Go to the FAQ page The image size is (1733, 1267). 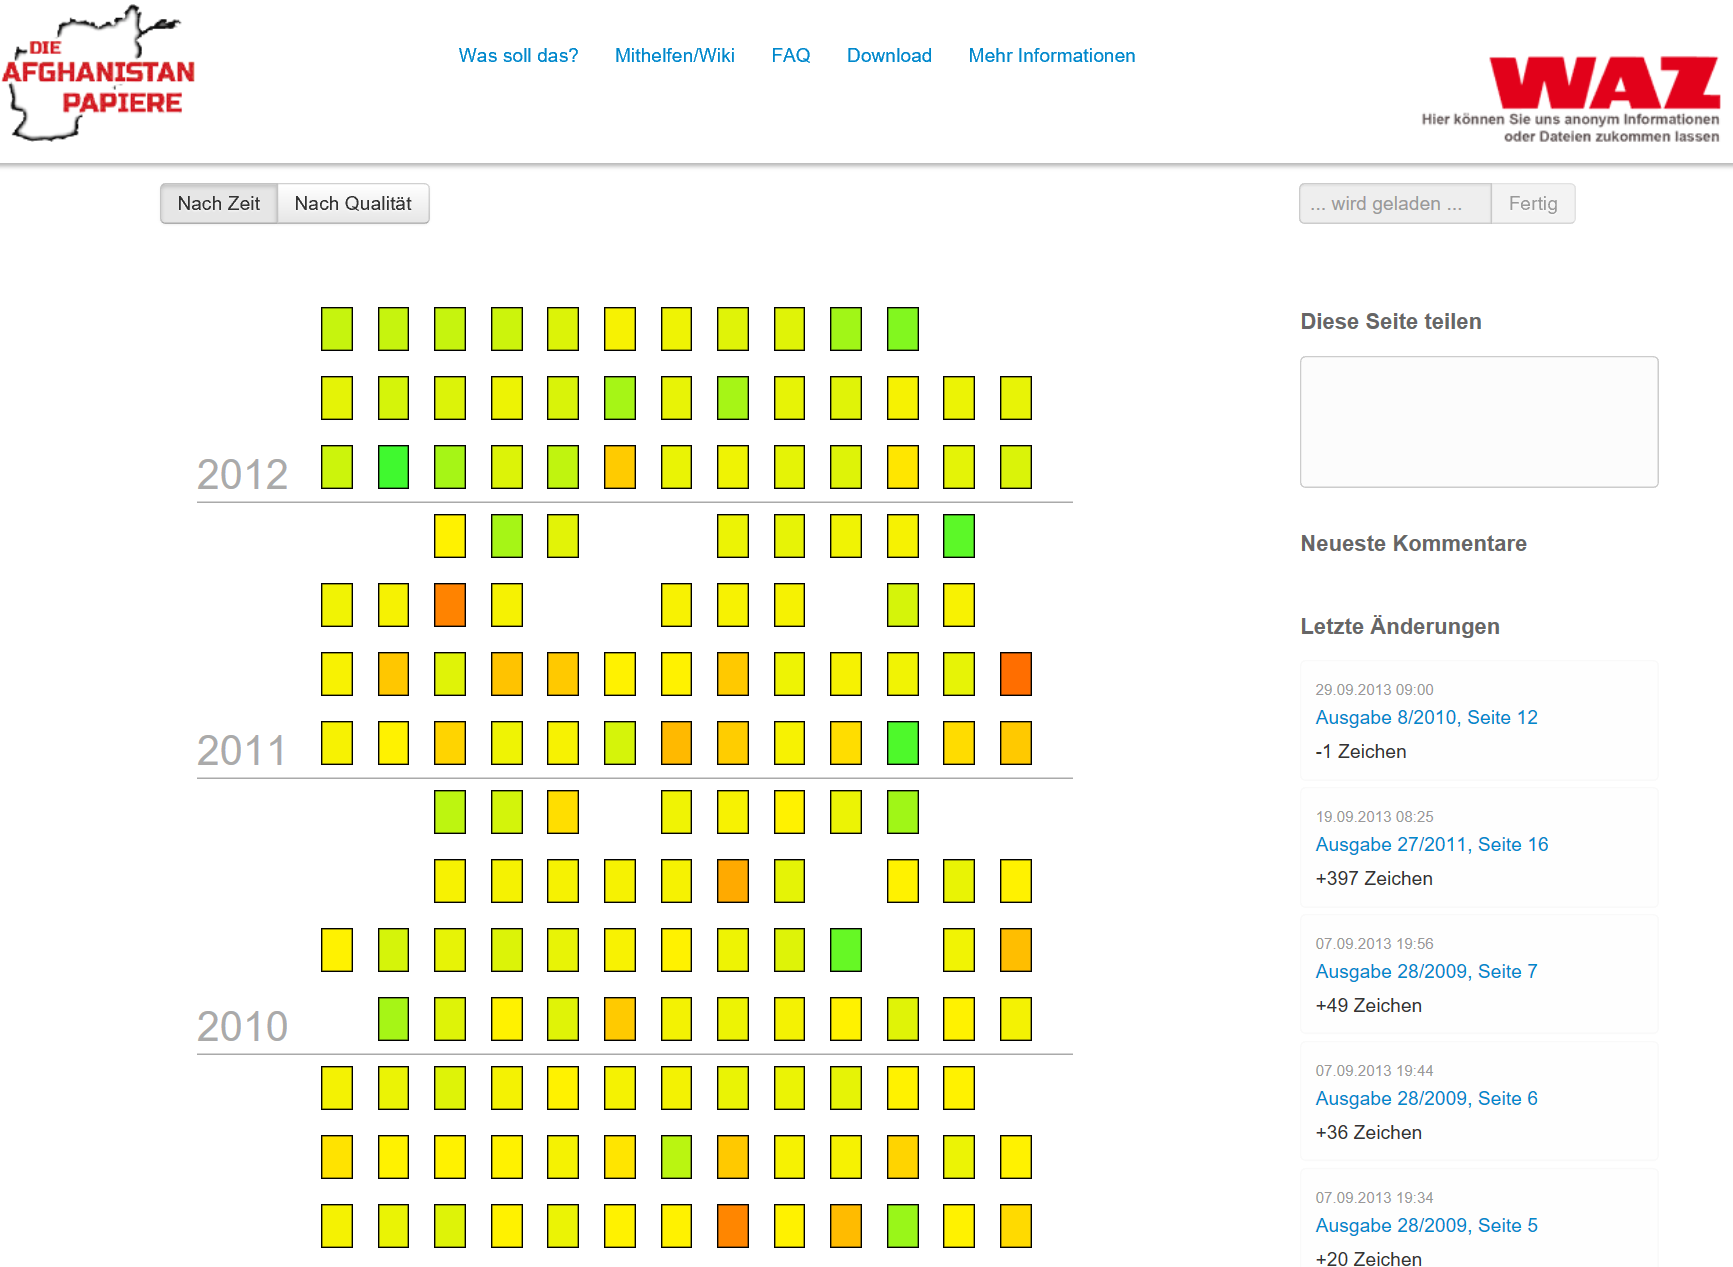click(x=791, y=56)
